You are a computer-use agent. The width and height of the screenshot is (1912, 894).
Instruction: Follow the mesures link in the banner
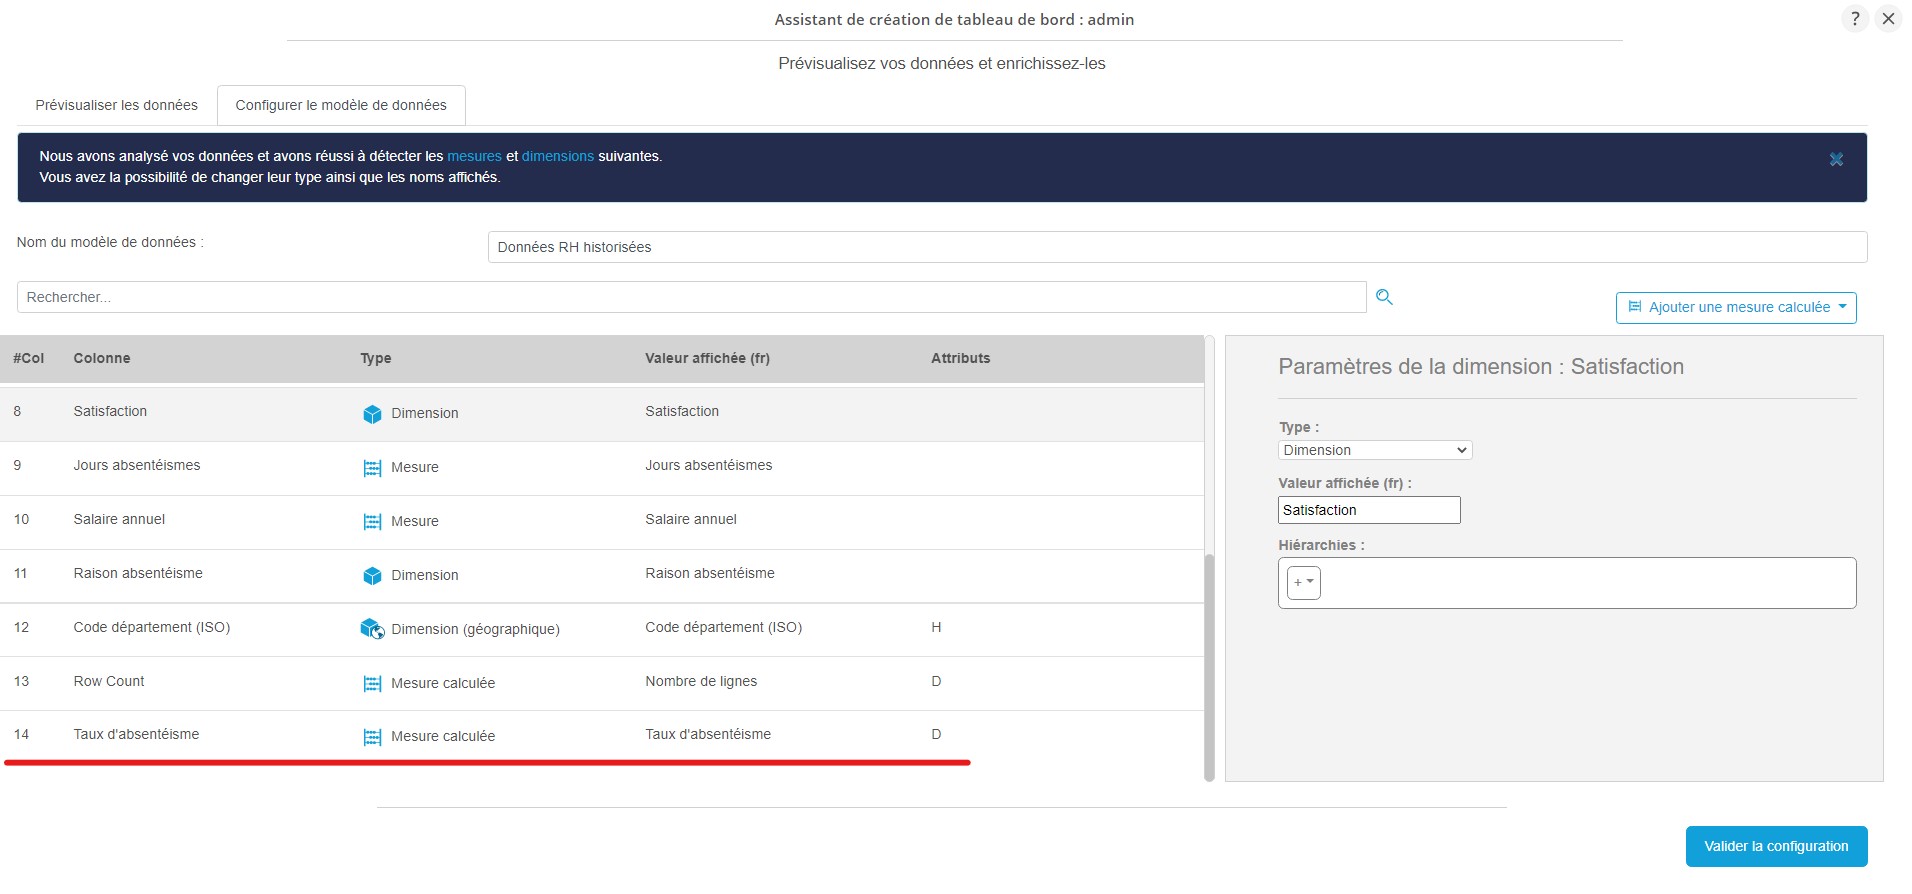pyautogui.click(x=474, y=156)
